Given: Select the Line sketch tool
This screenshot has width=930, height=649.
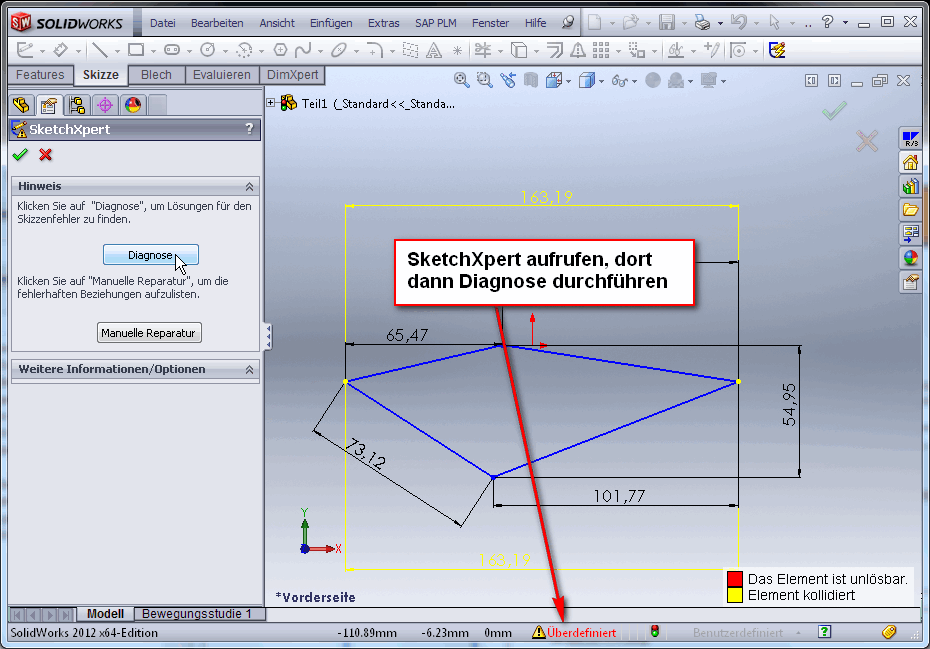Looking at the screenshot, I should (x=100, y=50).
